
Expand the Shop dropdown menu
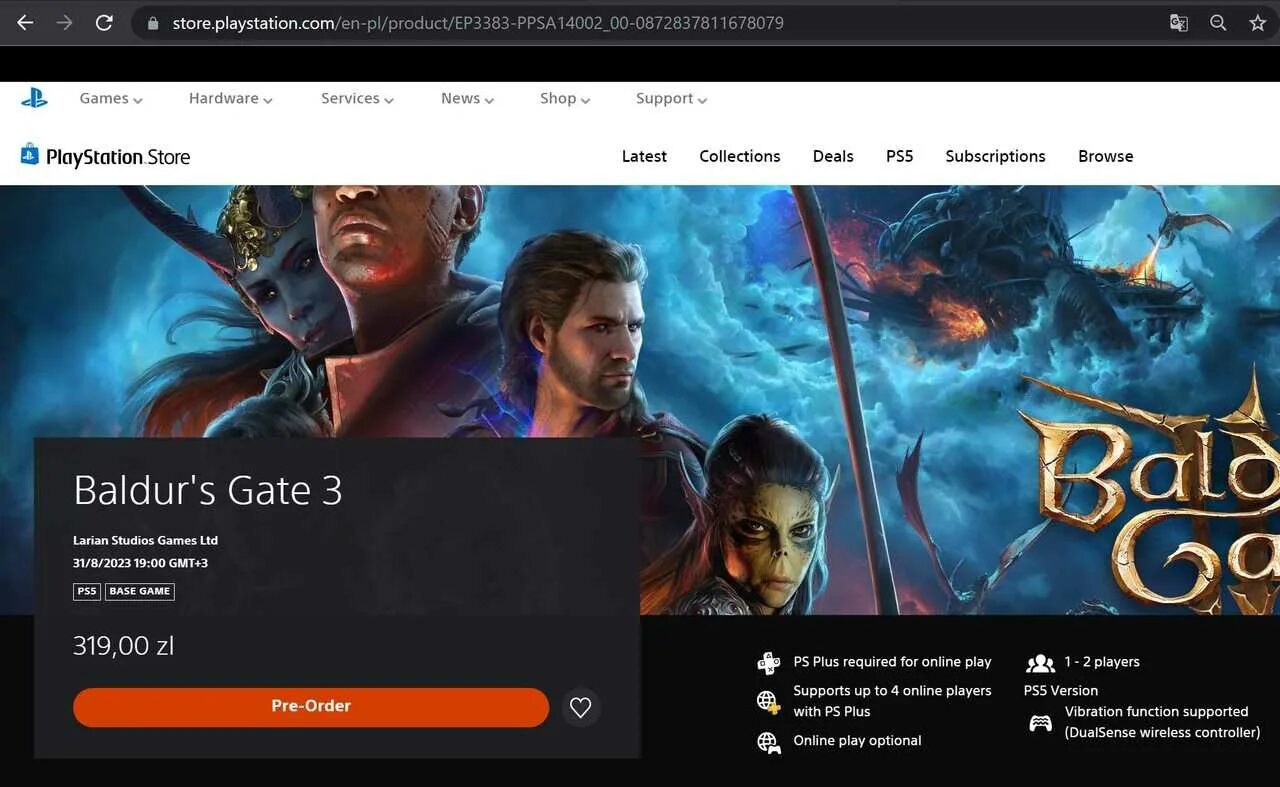(x=565, y=98)
